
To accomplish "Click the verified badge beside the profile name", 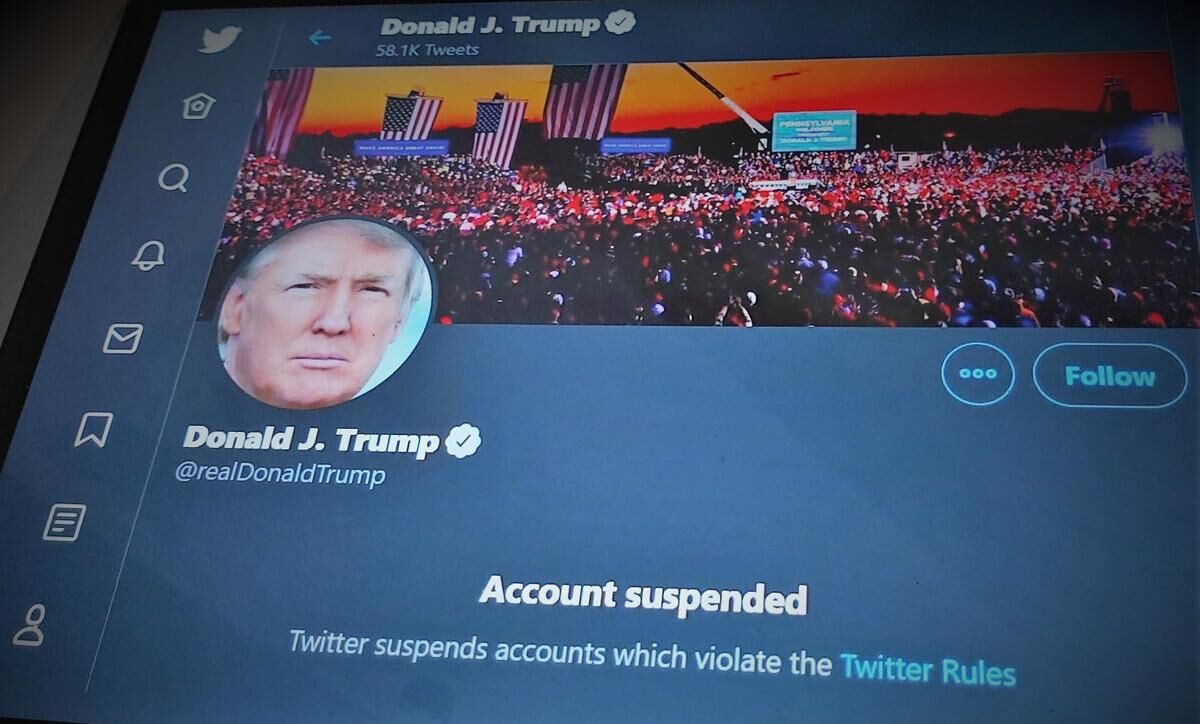I will (x=462, y=440).
